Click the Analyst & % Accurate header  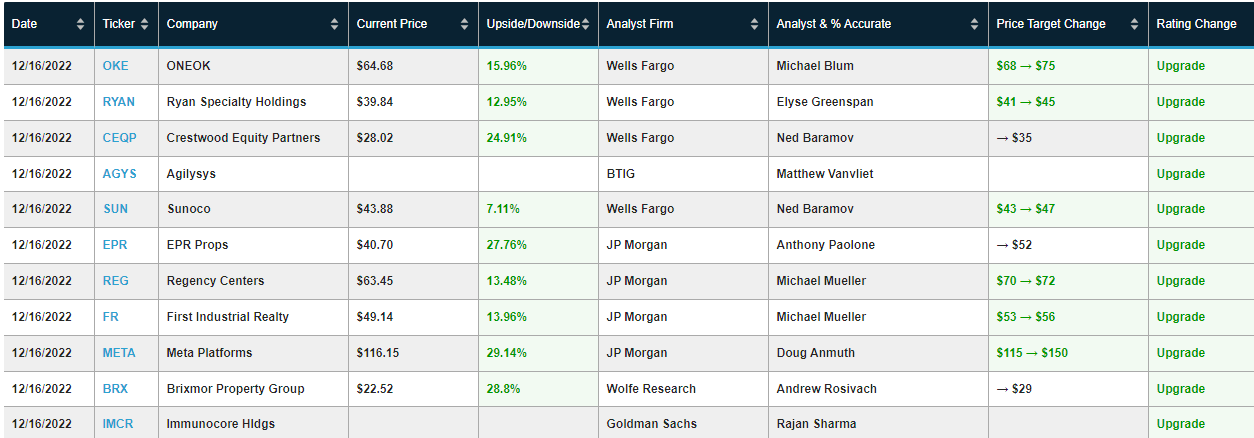pyautogui.click(x=833, y=24)
